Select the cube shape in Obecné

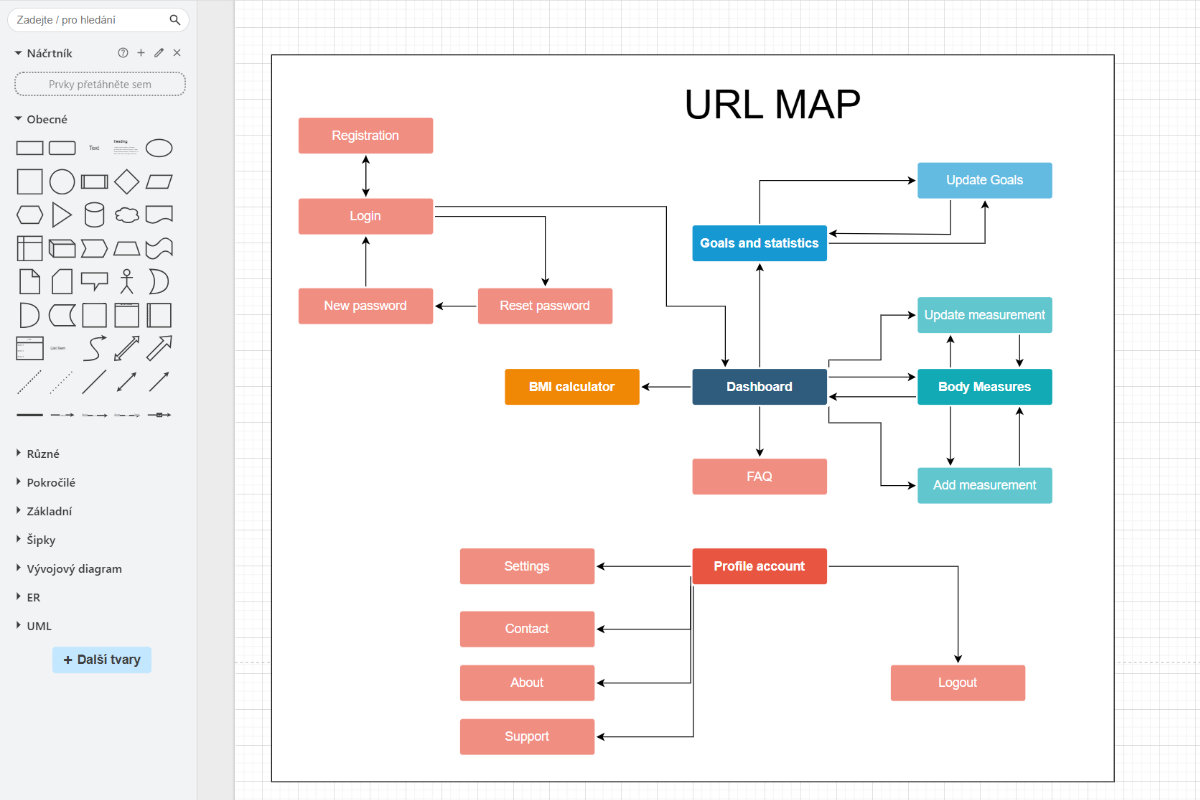click(61, 247)
